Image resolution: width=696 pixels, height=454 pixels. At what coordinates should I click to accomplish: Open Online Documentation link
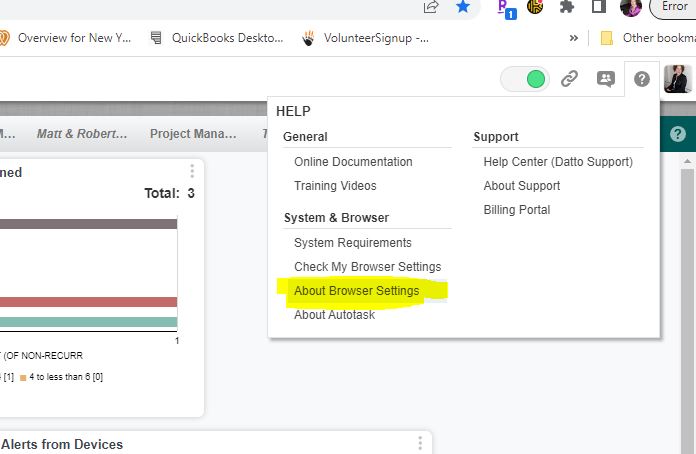click(353, 162)
